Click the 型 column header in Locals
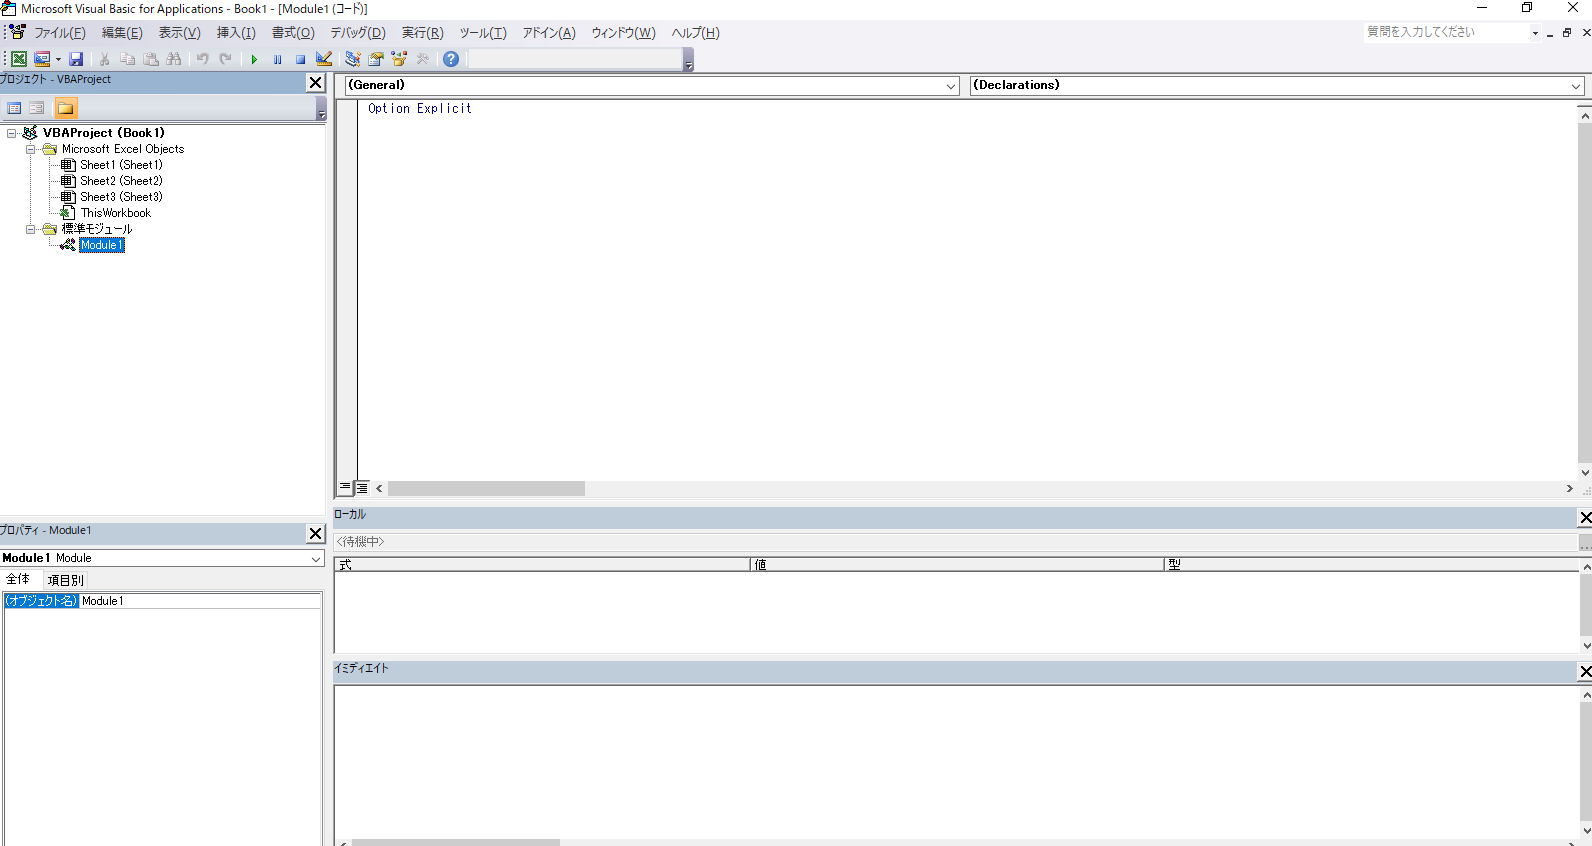The image size is (1592, 846). pyautogui.click(x=1372, y=565)
